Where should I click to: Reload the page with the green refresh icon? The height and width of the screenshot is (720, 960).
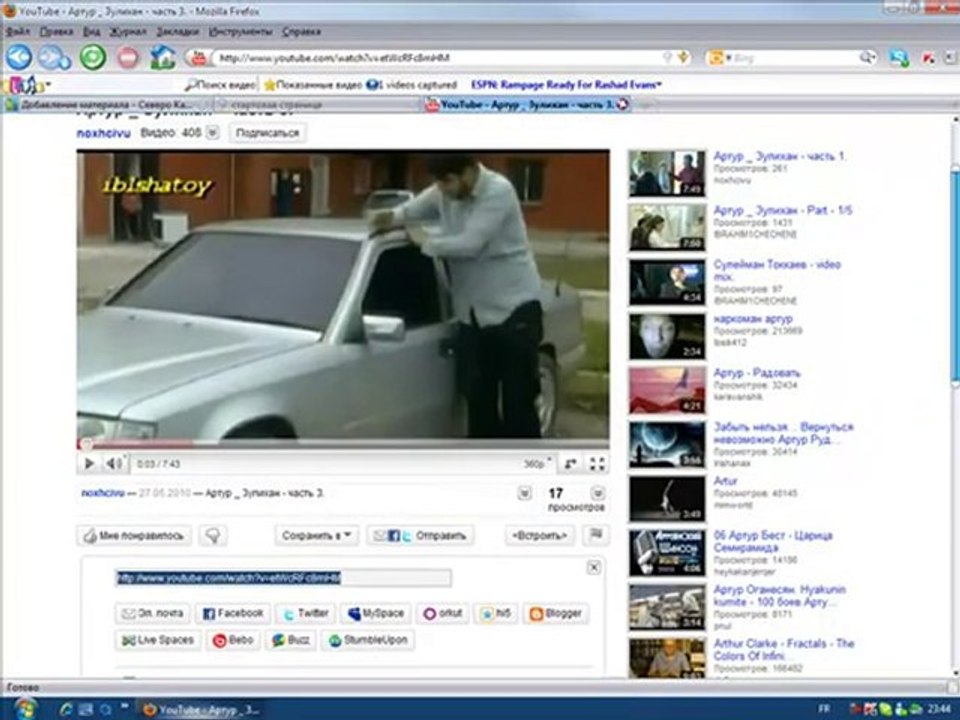pyautogui.click(x=93, y=58)
